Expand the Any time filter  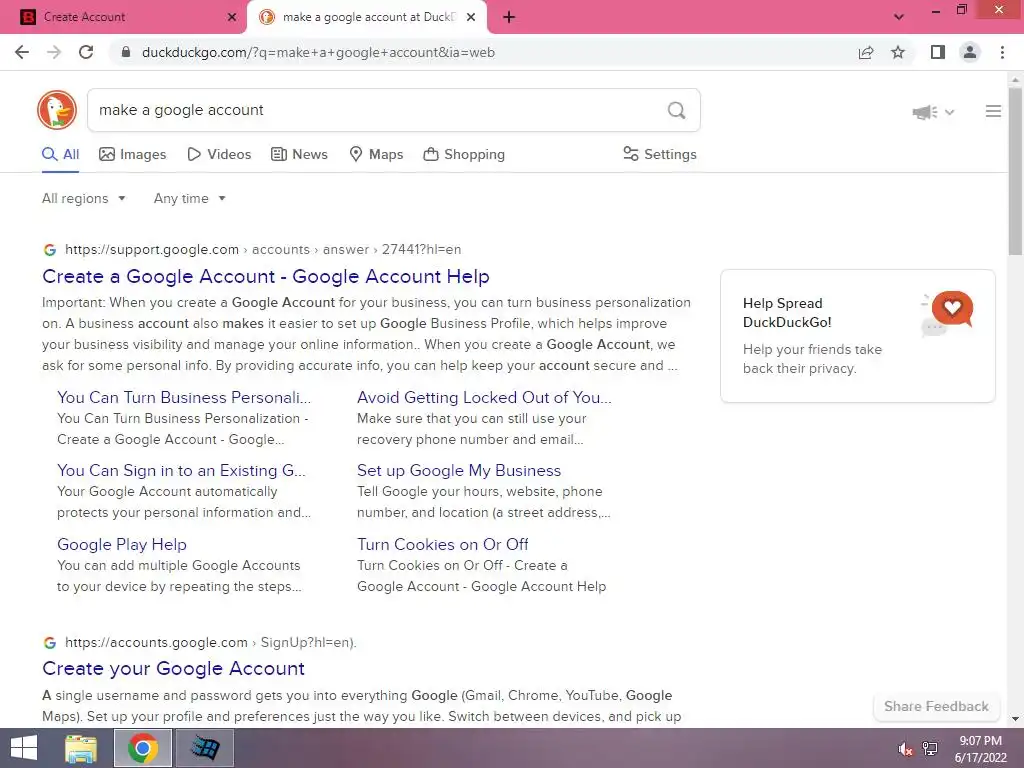[189, 199]
